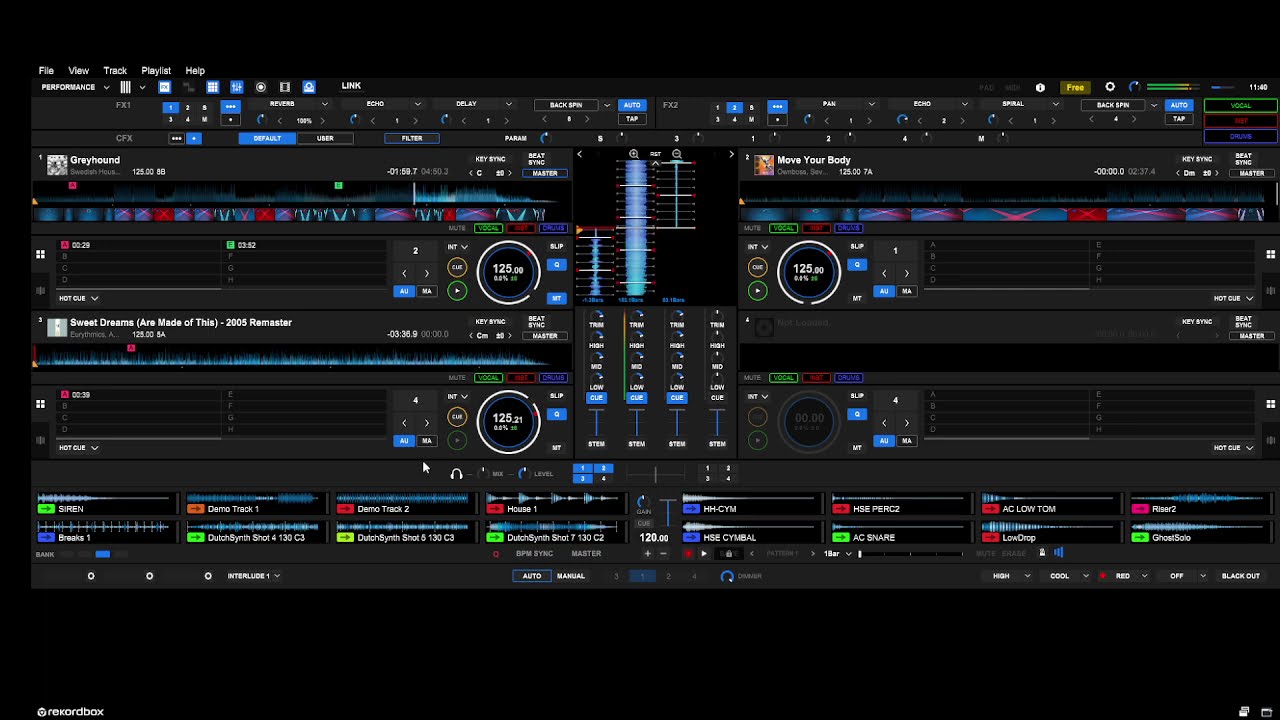The height and width of the screenshot is (720, 1280).
Task: Enable SLIP mode on deck 2
Action: pyautogui.click(x=857, y=246)
